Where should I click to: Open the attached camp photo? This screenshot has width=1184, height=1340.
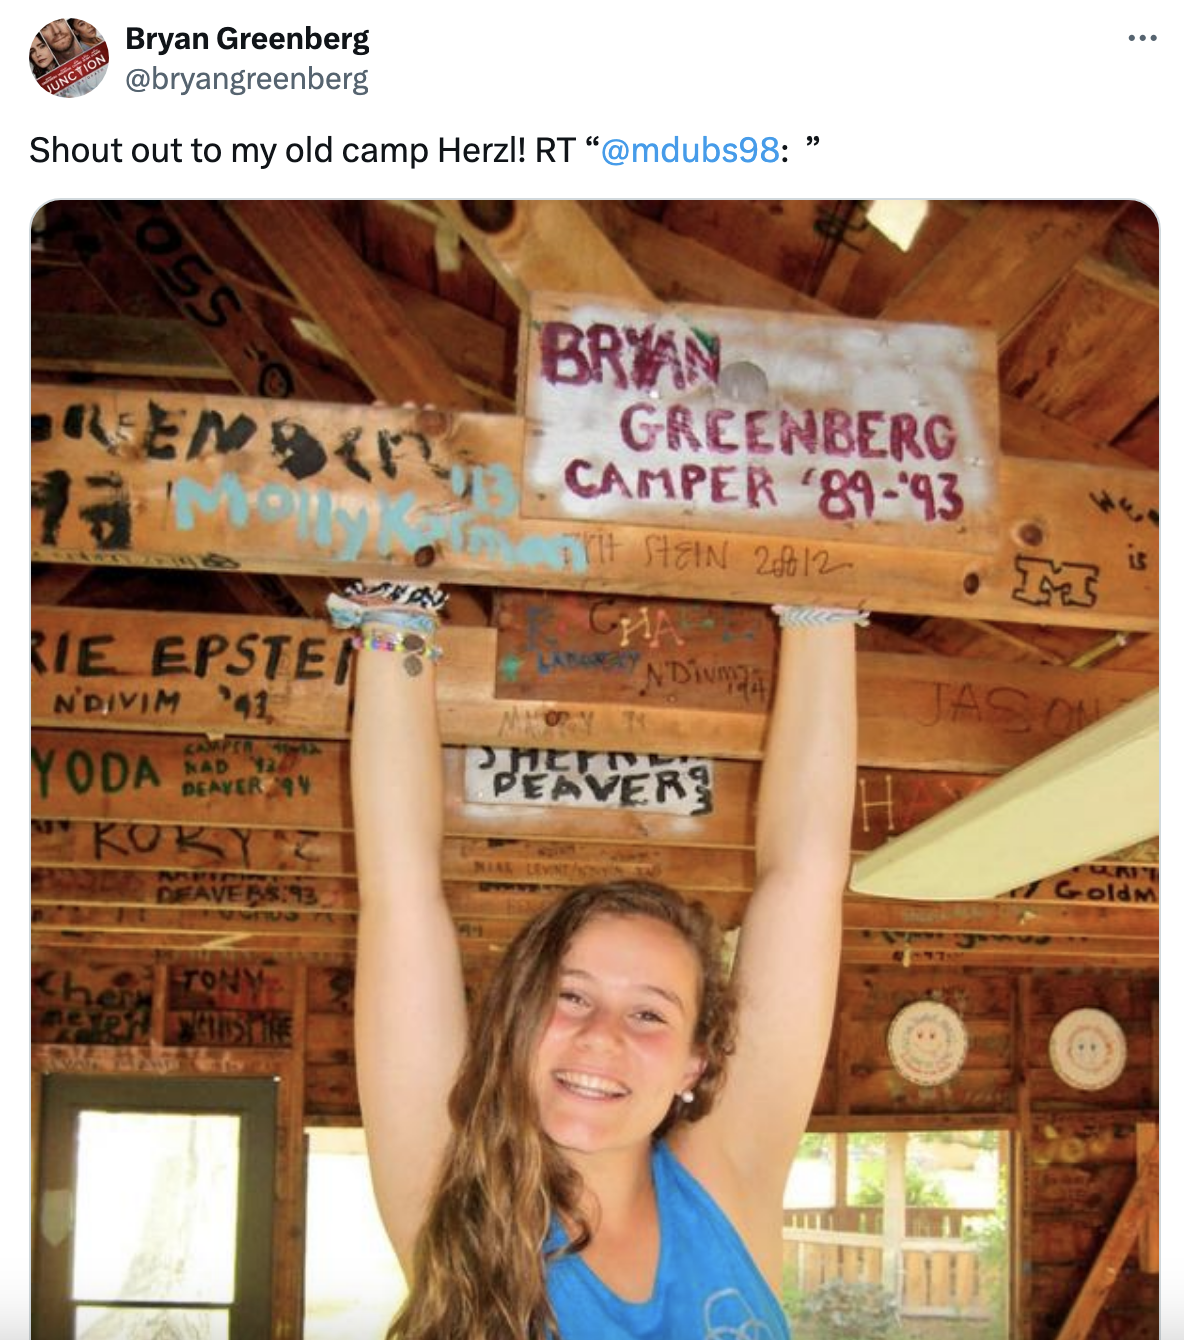(x=595, y=770)
